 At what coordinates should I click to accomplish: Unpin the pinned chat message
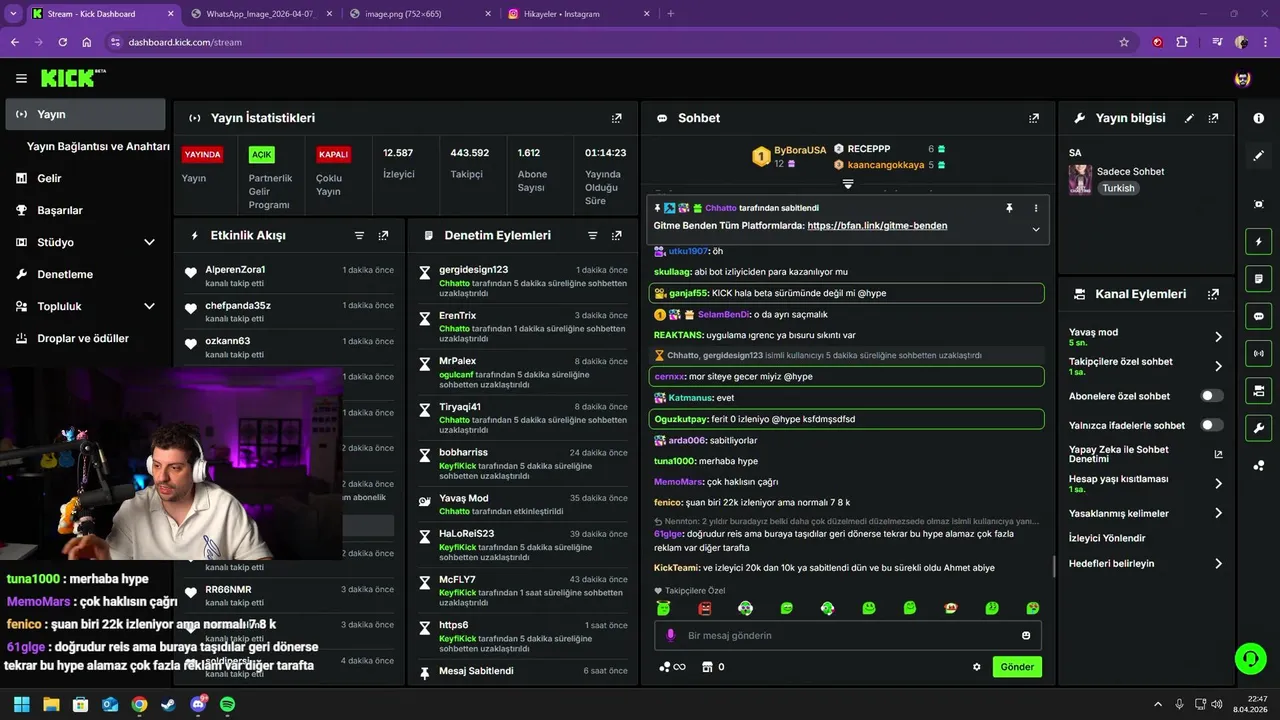click(x=1009, y=208)
